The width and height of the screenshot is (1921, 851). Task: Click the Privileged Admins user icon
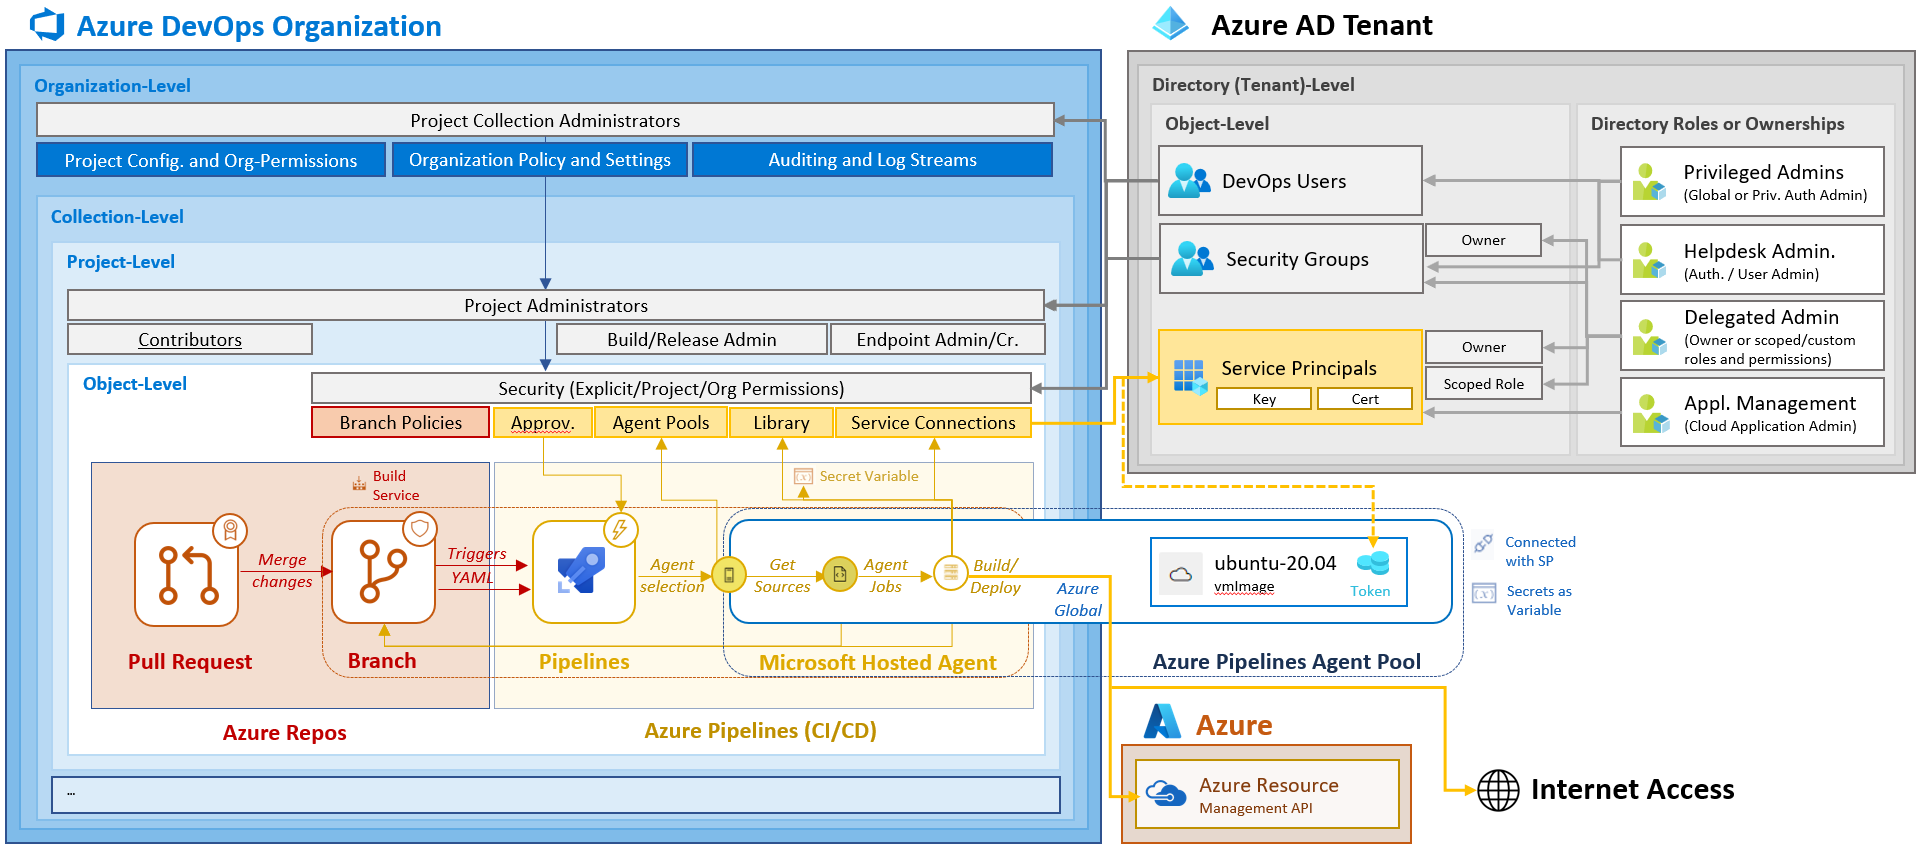pyautogui.click(x=1649, y=182)
